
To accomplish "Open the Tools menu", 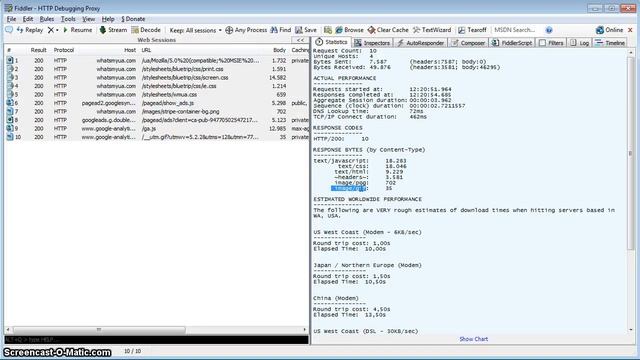I will 68,19.
